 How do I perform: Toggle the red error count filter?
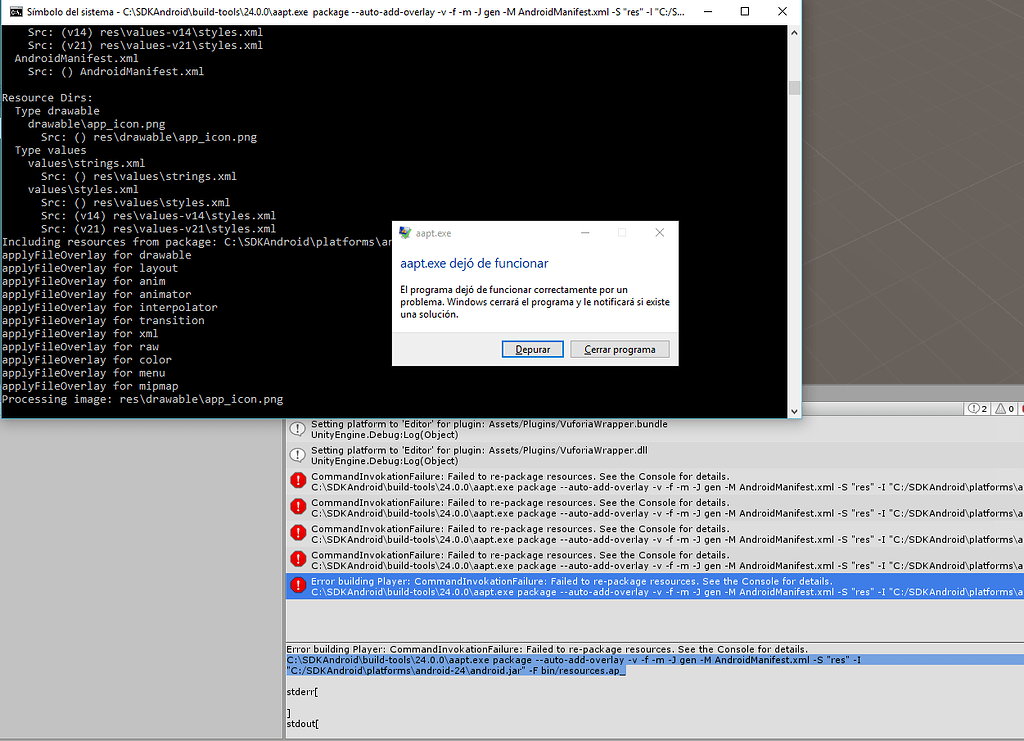[1018, 407]
